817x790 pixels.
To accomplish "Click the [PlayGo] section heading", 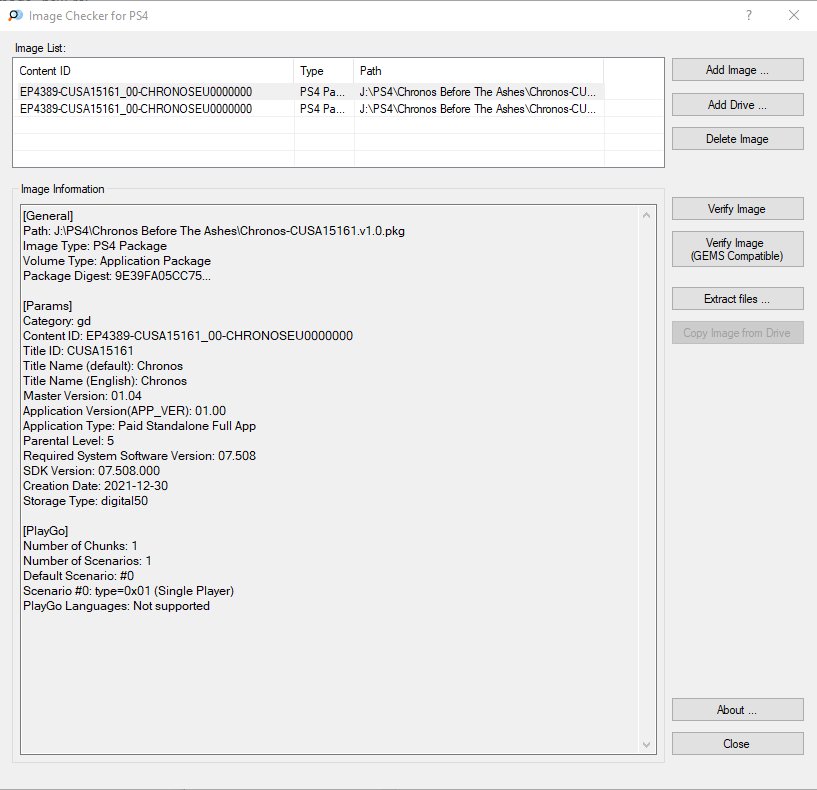I will pyautogui.click(x=45, y=531).
